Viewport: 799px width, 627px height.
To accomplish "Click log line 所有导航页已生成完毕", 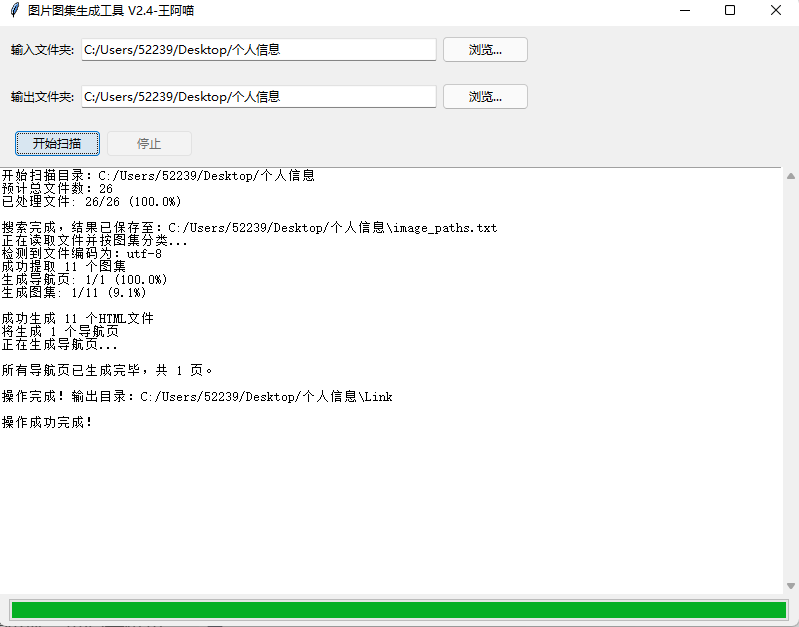I will coord(107,370).
